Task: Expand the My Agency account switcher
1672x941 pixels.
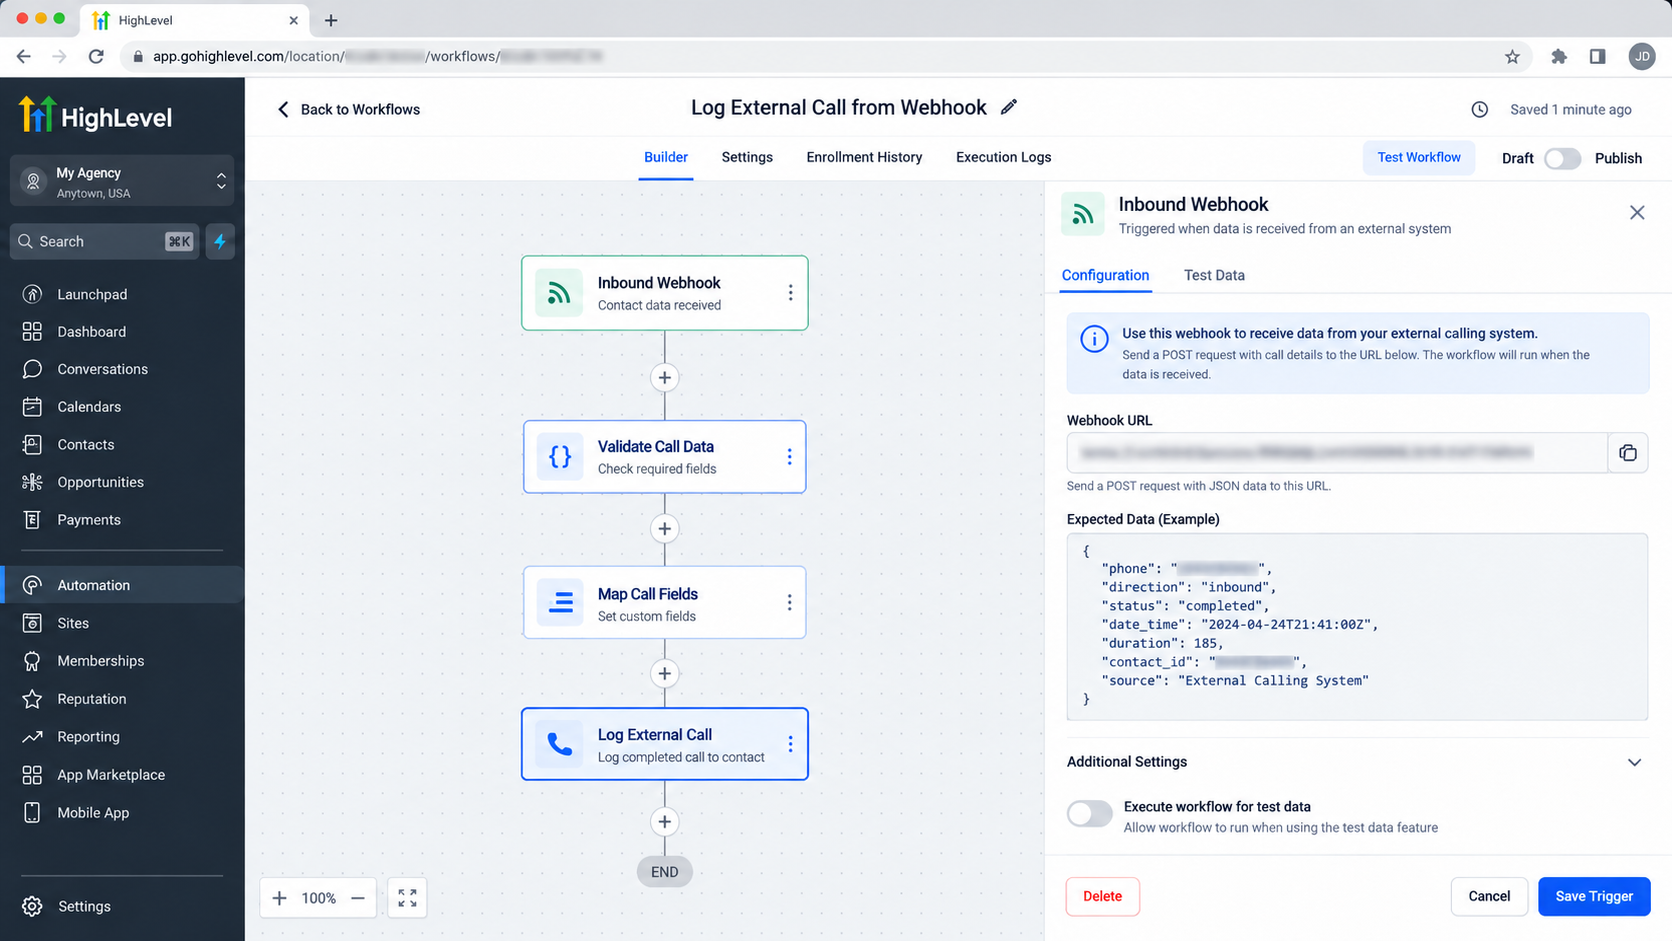Action: point(122,181)
